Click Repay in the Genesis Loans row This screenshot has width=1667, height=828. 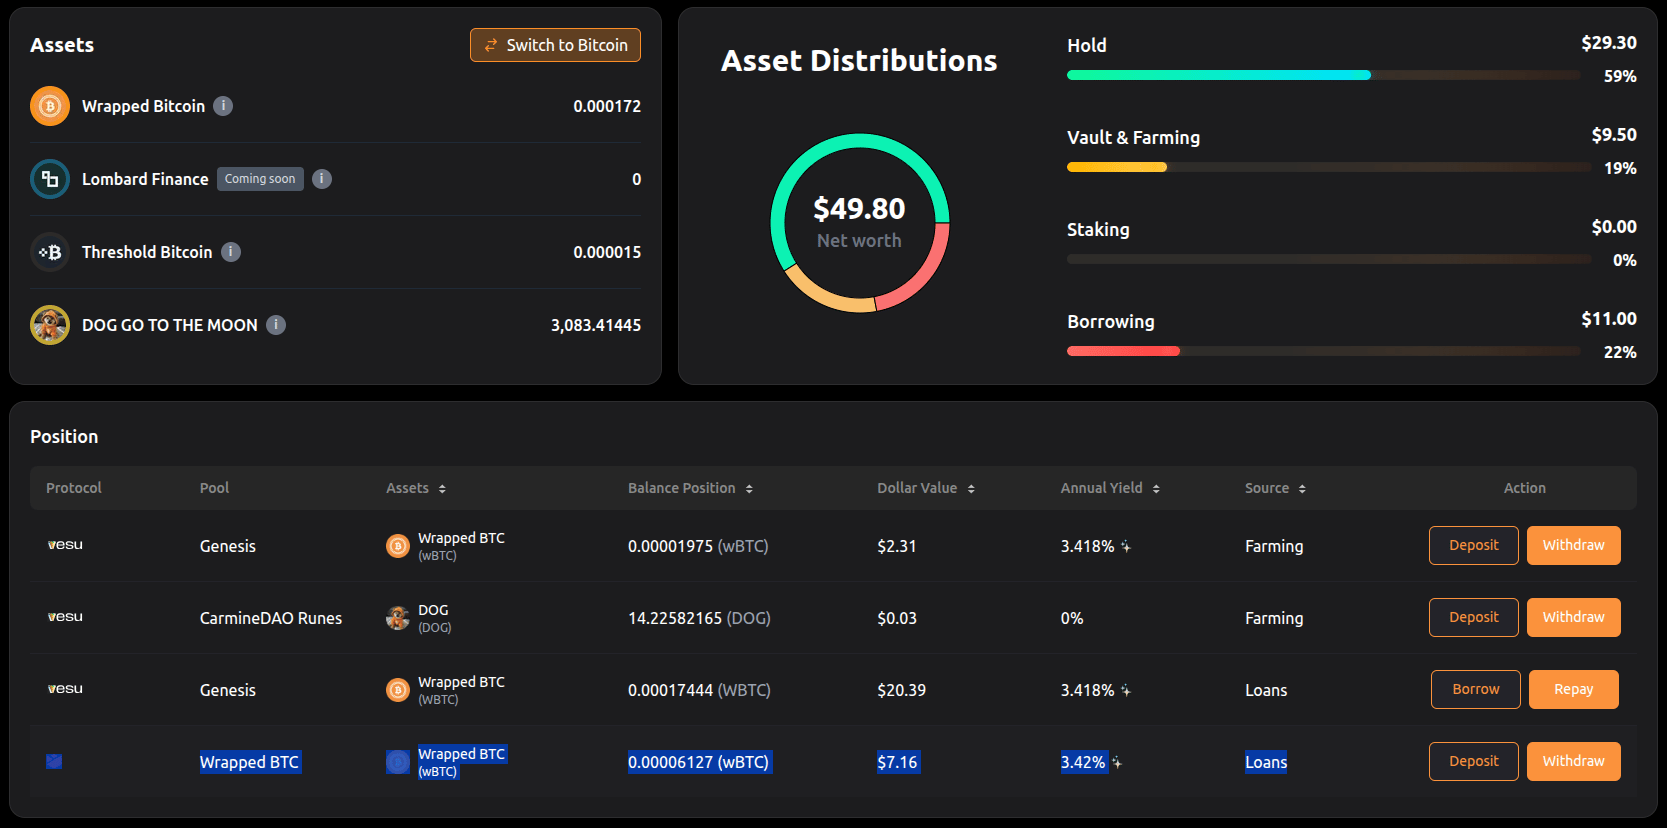(1574, 689)
